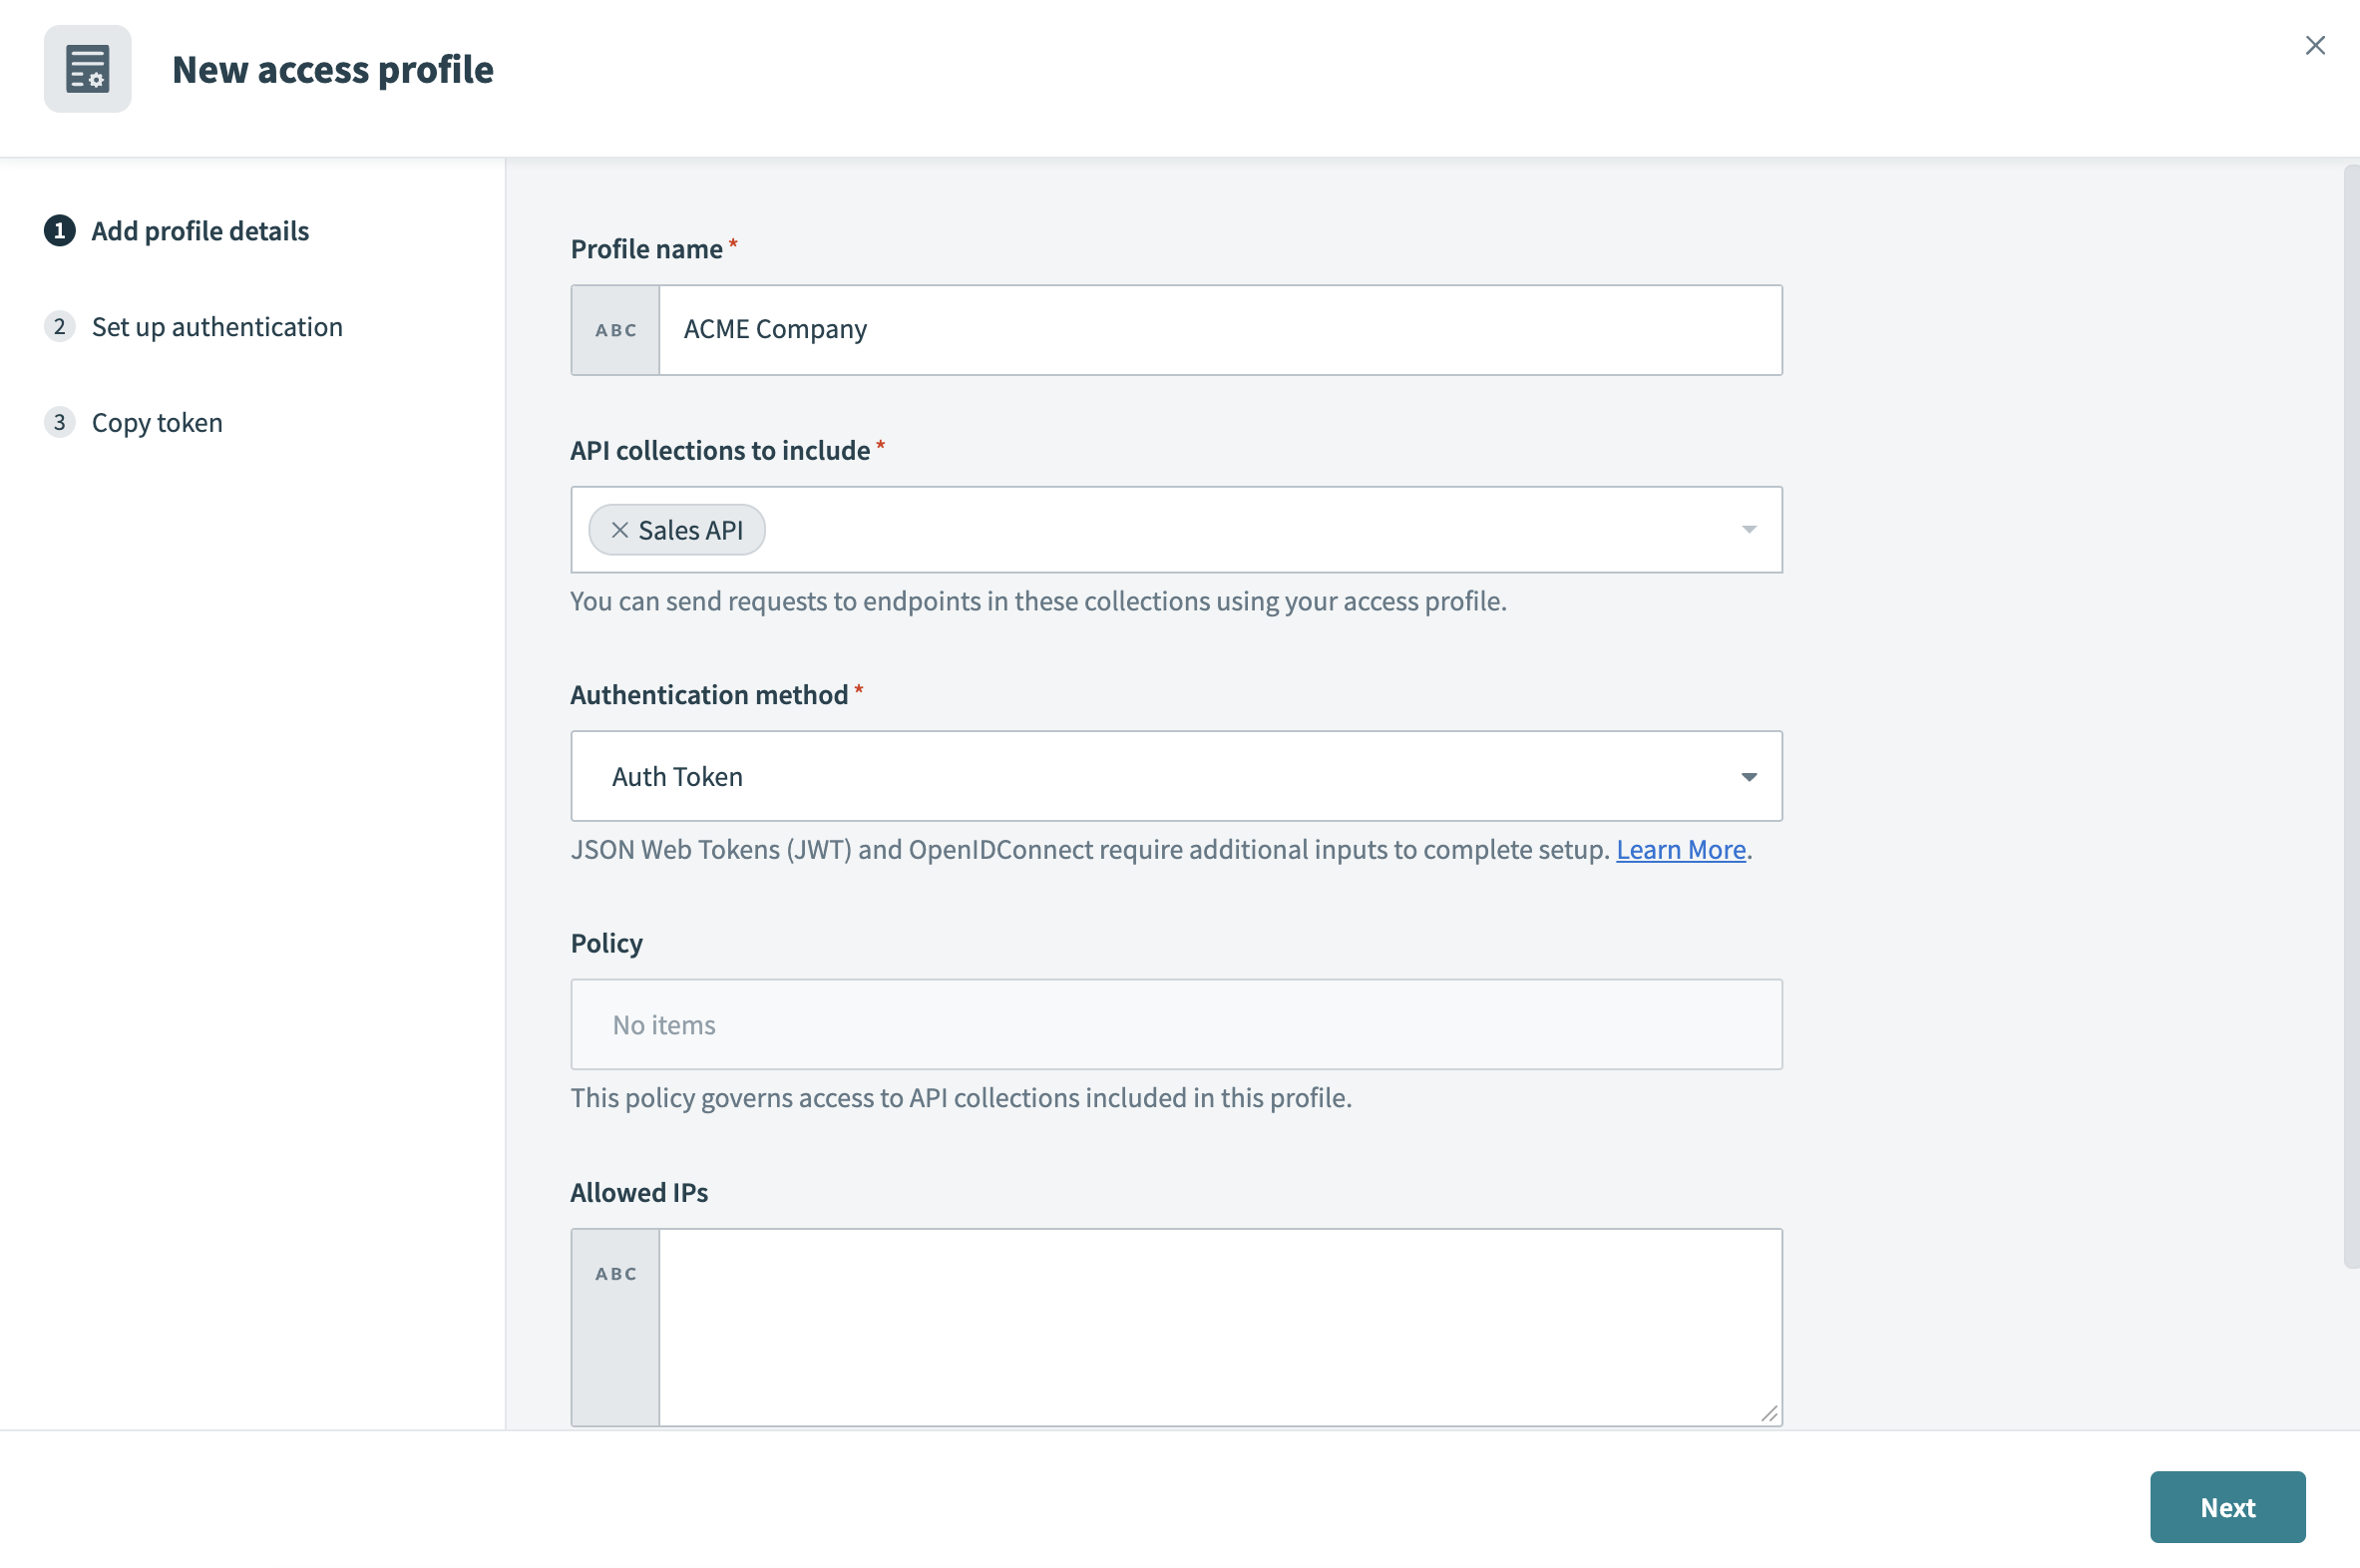Select the Add profile details step
The height and width of the screenshot is (1568, 2360).
[x=200, y=231]
